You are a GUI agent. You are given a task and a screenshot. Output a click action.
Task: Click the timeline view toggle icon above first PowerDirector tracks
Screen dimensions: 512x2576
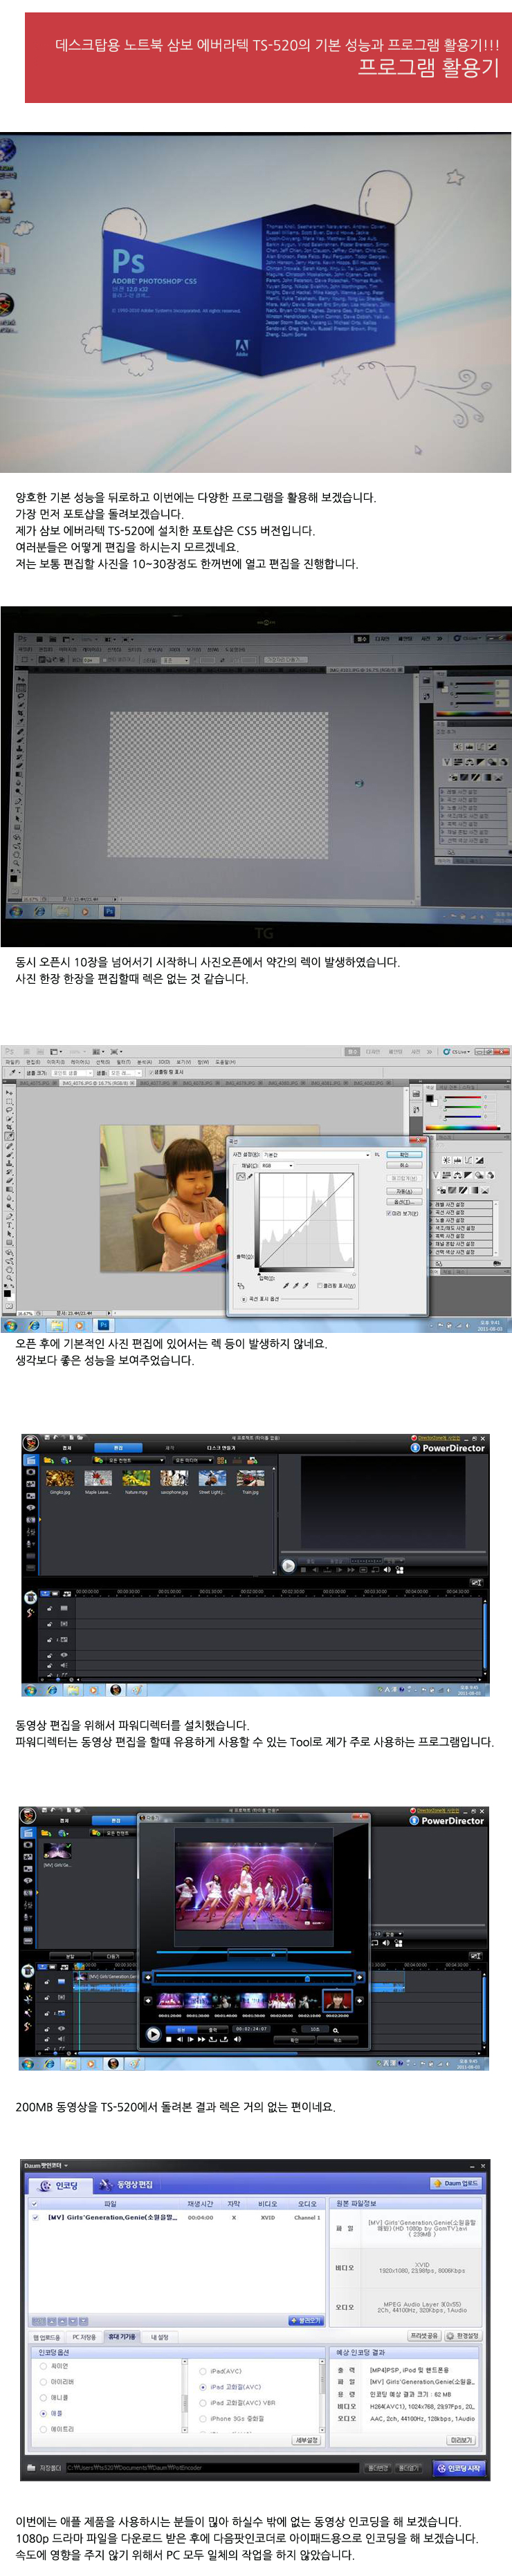45,1594
